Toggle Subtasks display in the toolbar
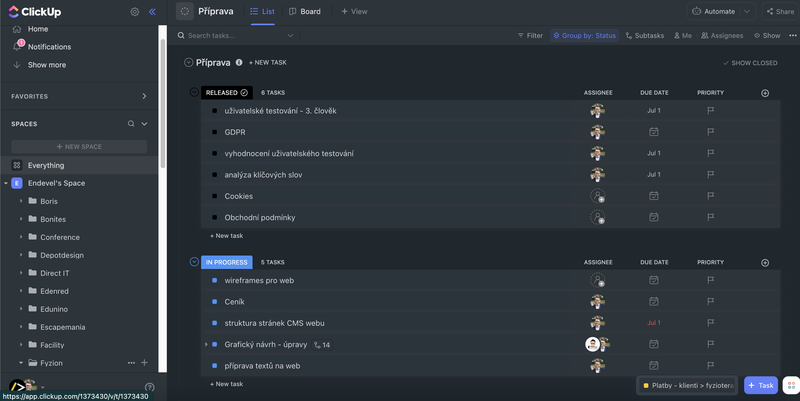Image resolution: width=800 pixels, height=401 pixels. tap(644, 36)
